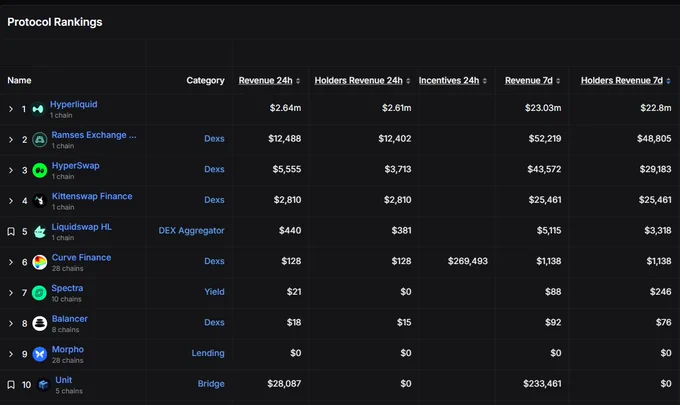Click the $22.8m holders revenue value
Viewport: 680px width, 405px height.
tap(656, 108)
